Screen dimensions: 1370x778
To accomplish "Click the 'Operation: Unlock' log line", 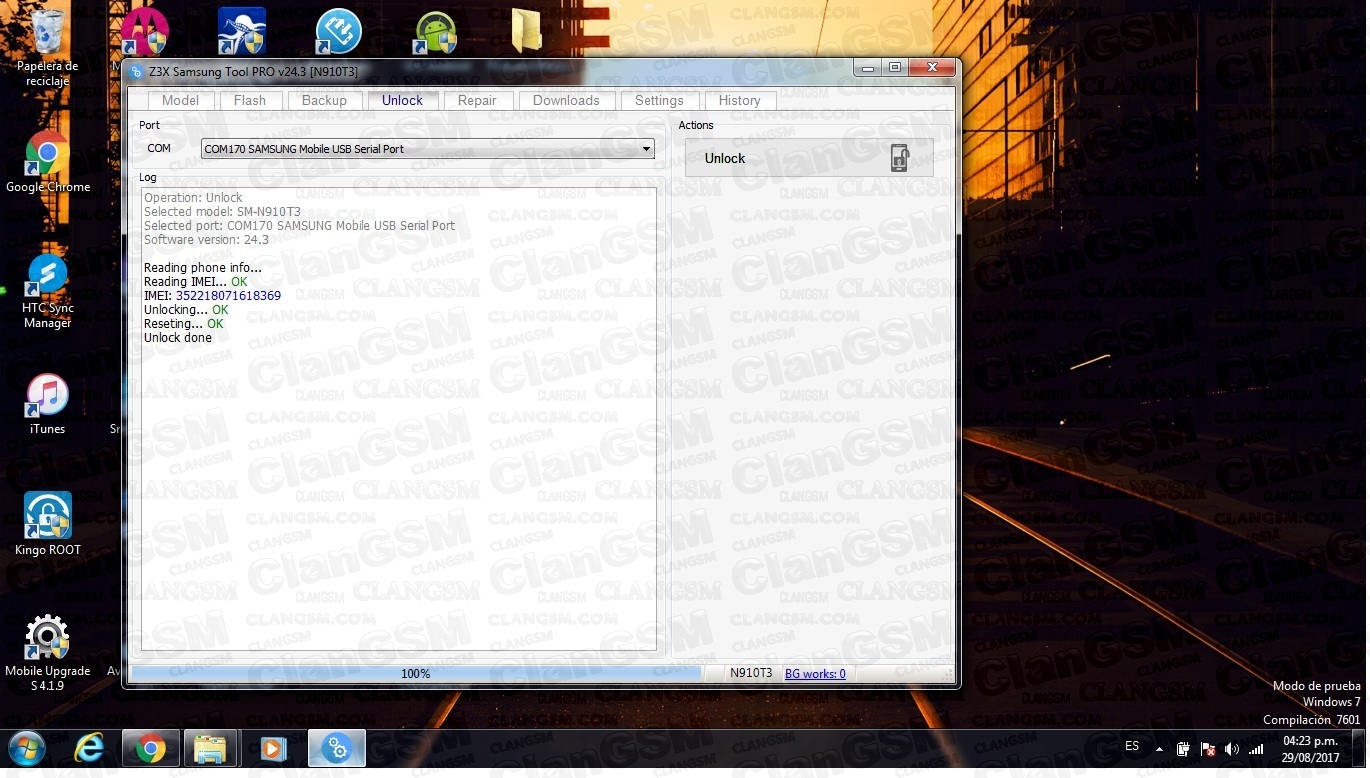I will (x=193, y=198).
